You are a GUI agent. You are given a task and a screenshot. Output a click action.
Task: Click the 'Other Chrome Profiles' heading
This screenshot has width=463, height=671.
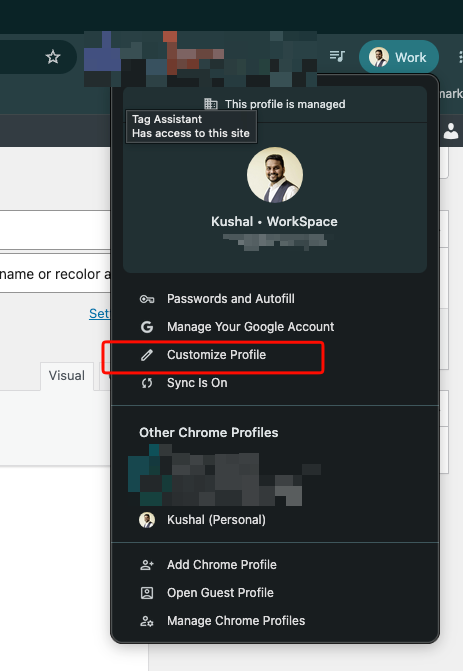208,432
